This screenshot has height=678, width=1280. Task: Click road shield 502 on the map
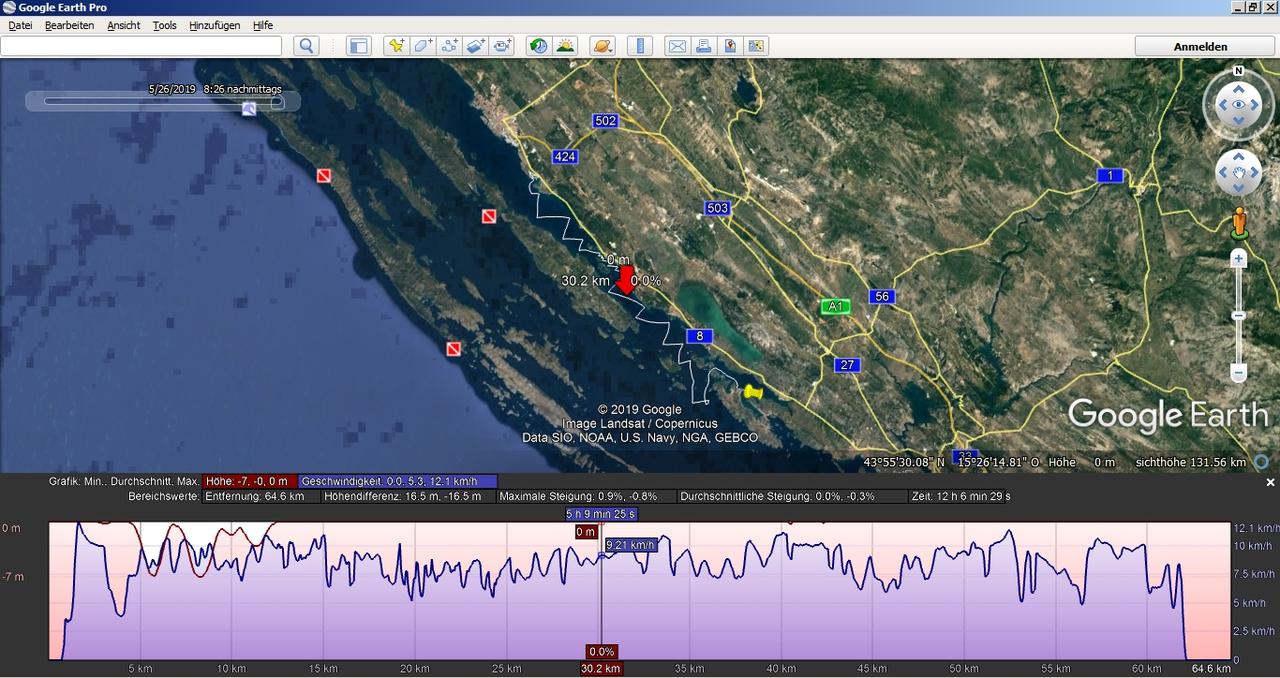pyautogui.click(x=605, y=120)
